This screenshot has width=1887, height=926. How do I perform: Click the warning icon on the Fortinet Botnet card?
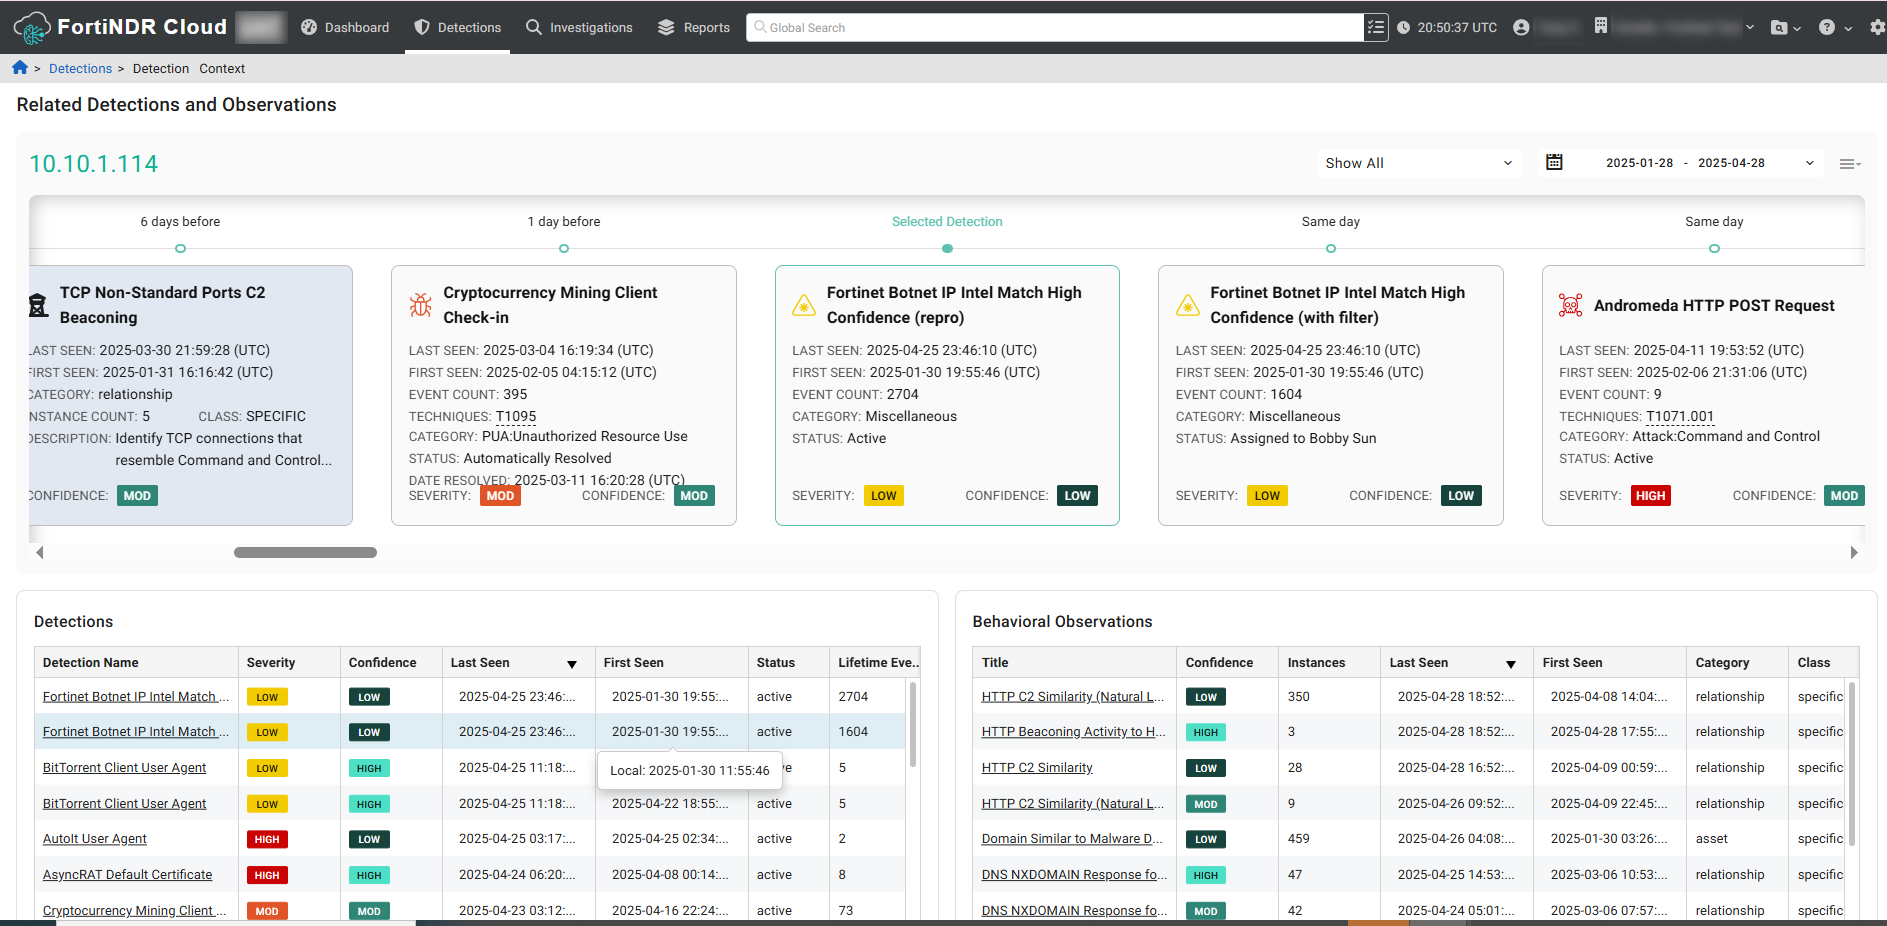804,305
